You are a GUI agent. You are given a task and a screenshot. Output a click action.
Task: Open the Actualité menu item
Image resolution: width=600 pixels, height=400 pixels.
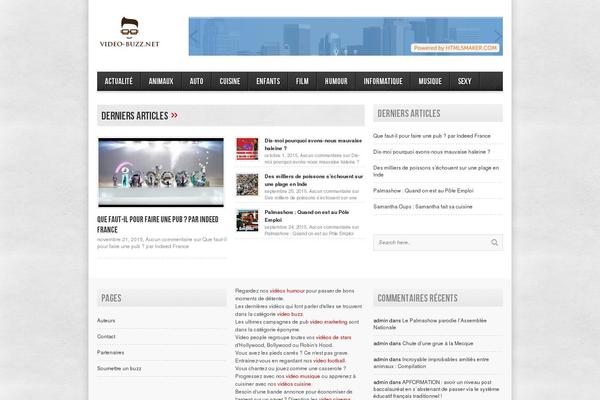(119, 81)
